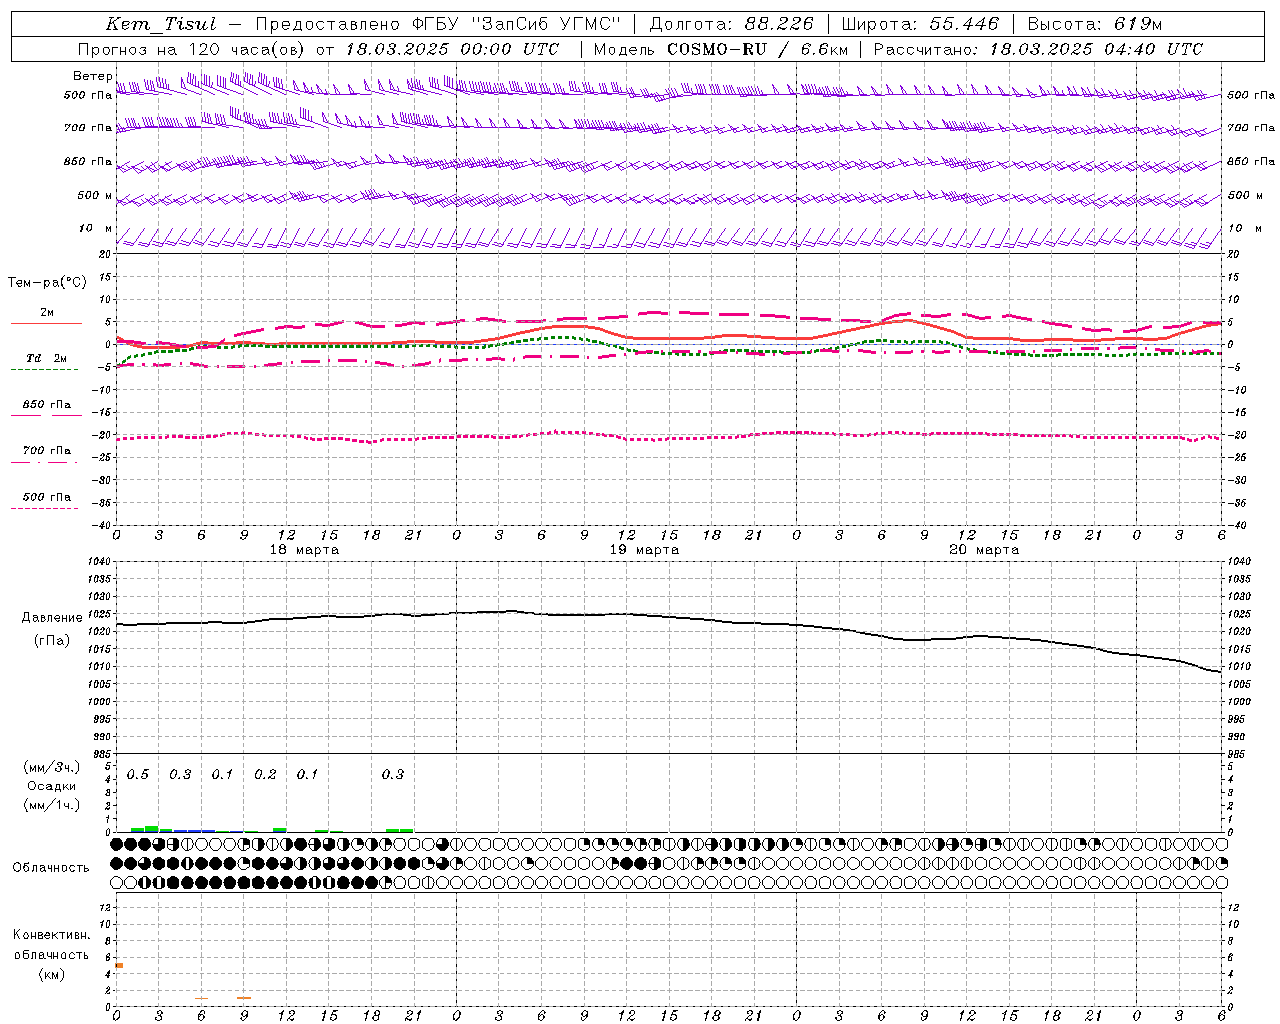This screenshot has height=1024, width=1280.
Task: Click the (гПа) unit label under Давление
Action: click(52, 641)
